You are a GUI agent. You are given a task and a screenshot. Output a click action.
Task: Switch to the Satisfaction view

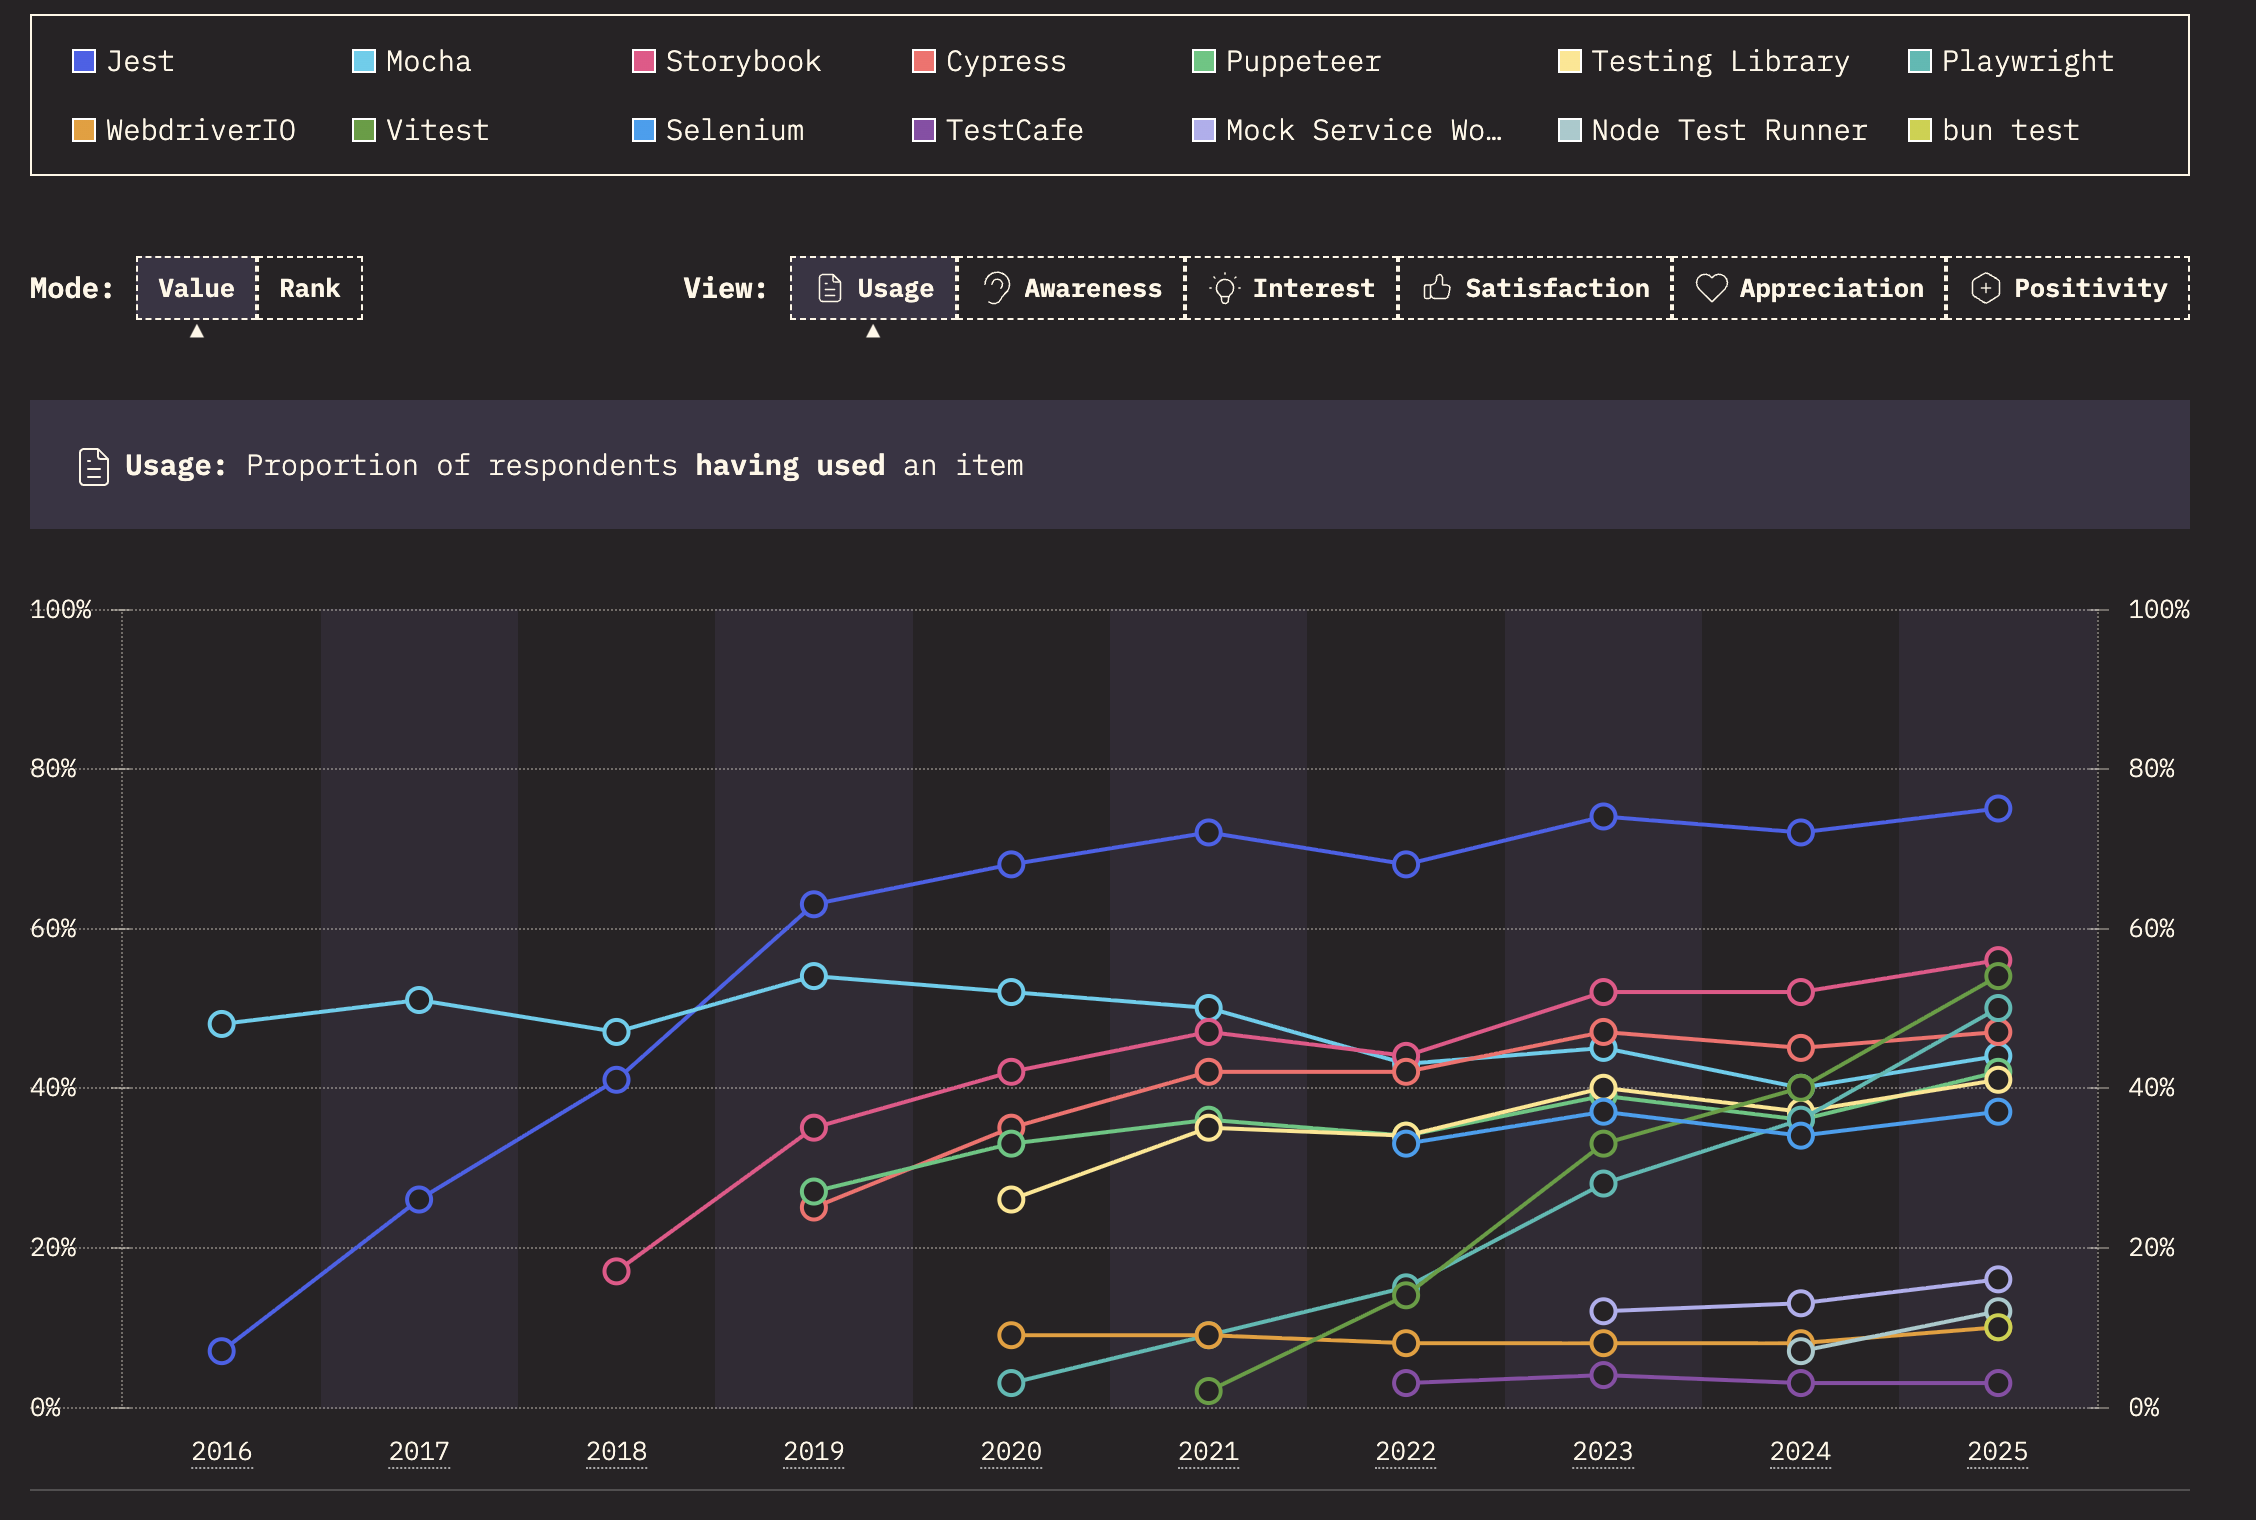1535,288
